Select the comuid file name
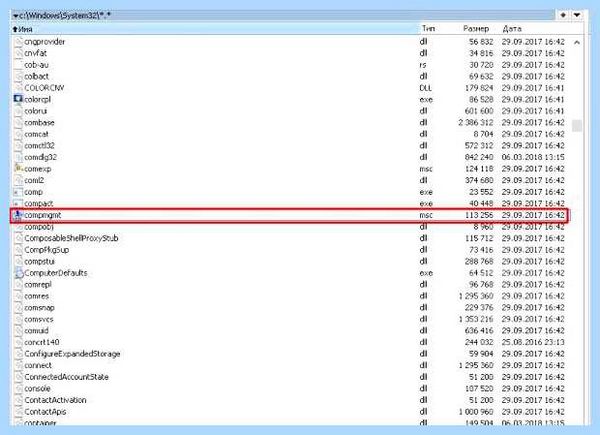 tap(36, 331)
